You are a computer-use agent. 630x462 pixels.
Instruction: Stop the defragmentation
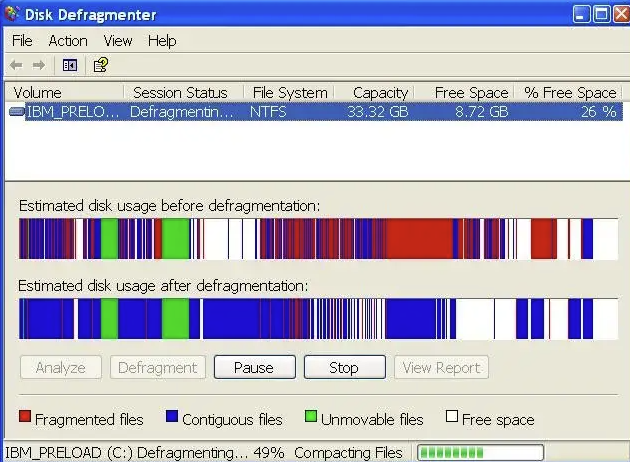point(344,367)
